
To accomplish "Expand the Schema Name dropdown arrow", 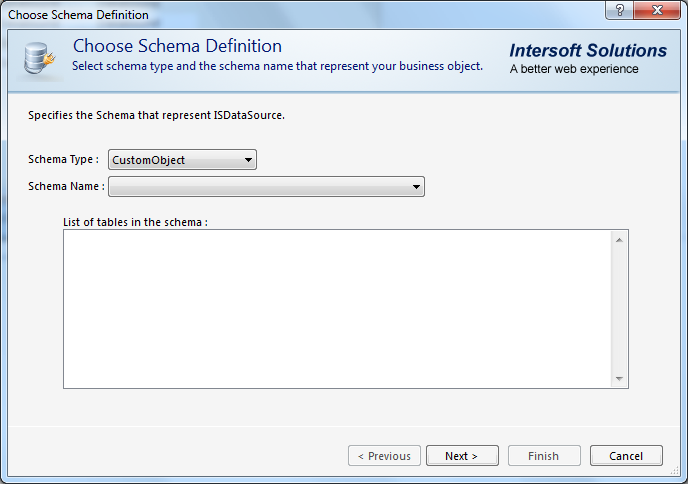I will coord(415,187).
